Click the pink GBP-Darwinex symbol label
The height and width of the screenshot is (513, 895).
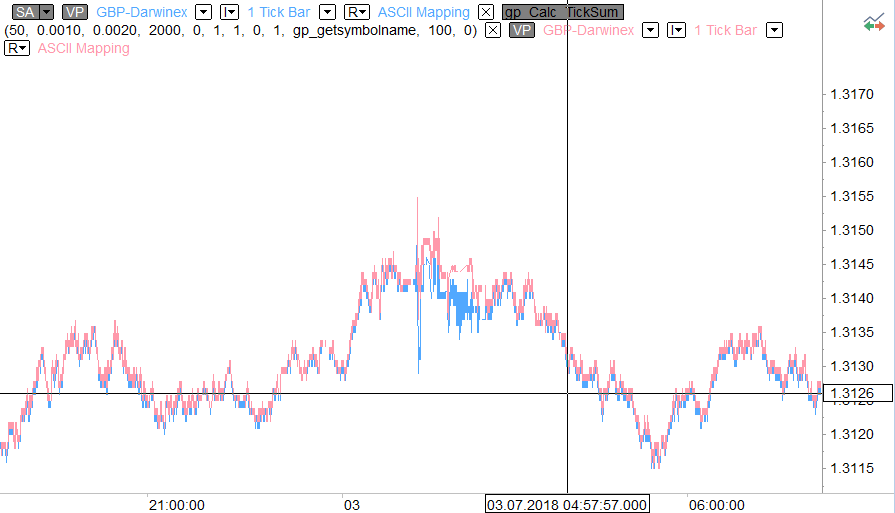pos(588,30)
